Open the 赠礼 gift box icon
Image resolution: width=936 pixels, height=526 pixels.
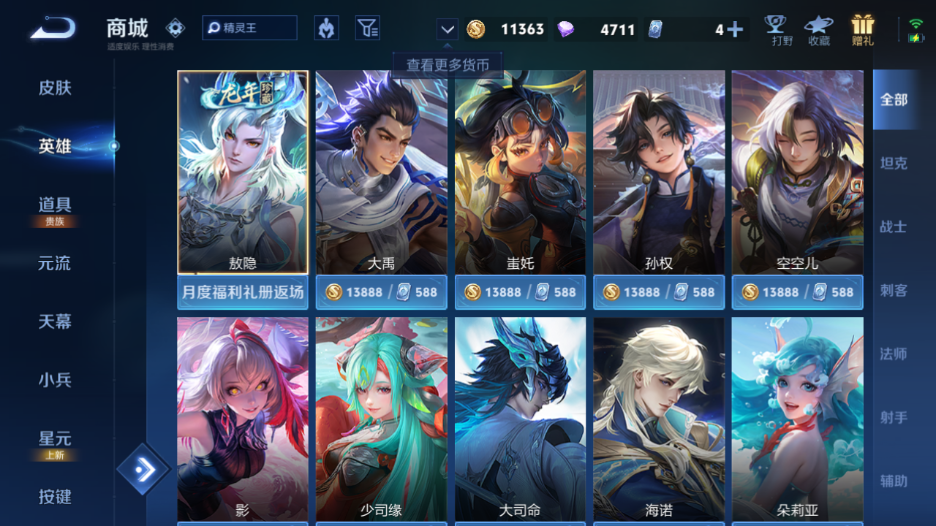pyautogui.click(x=863, y=30)
